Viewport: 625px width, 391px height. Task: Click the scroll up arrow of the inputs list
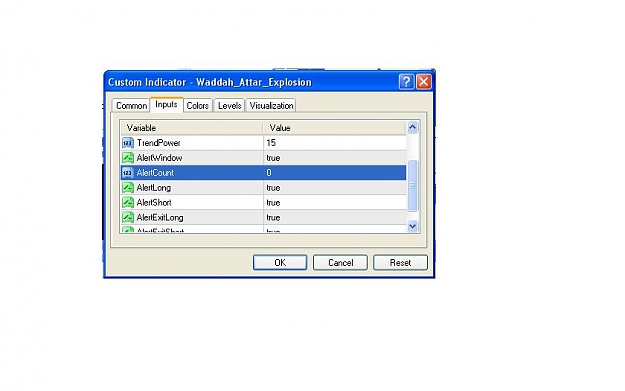(x=413, y=127)
